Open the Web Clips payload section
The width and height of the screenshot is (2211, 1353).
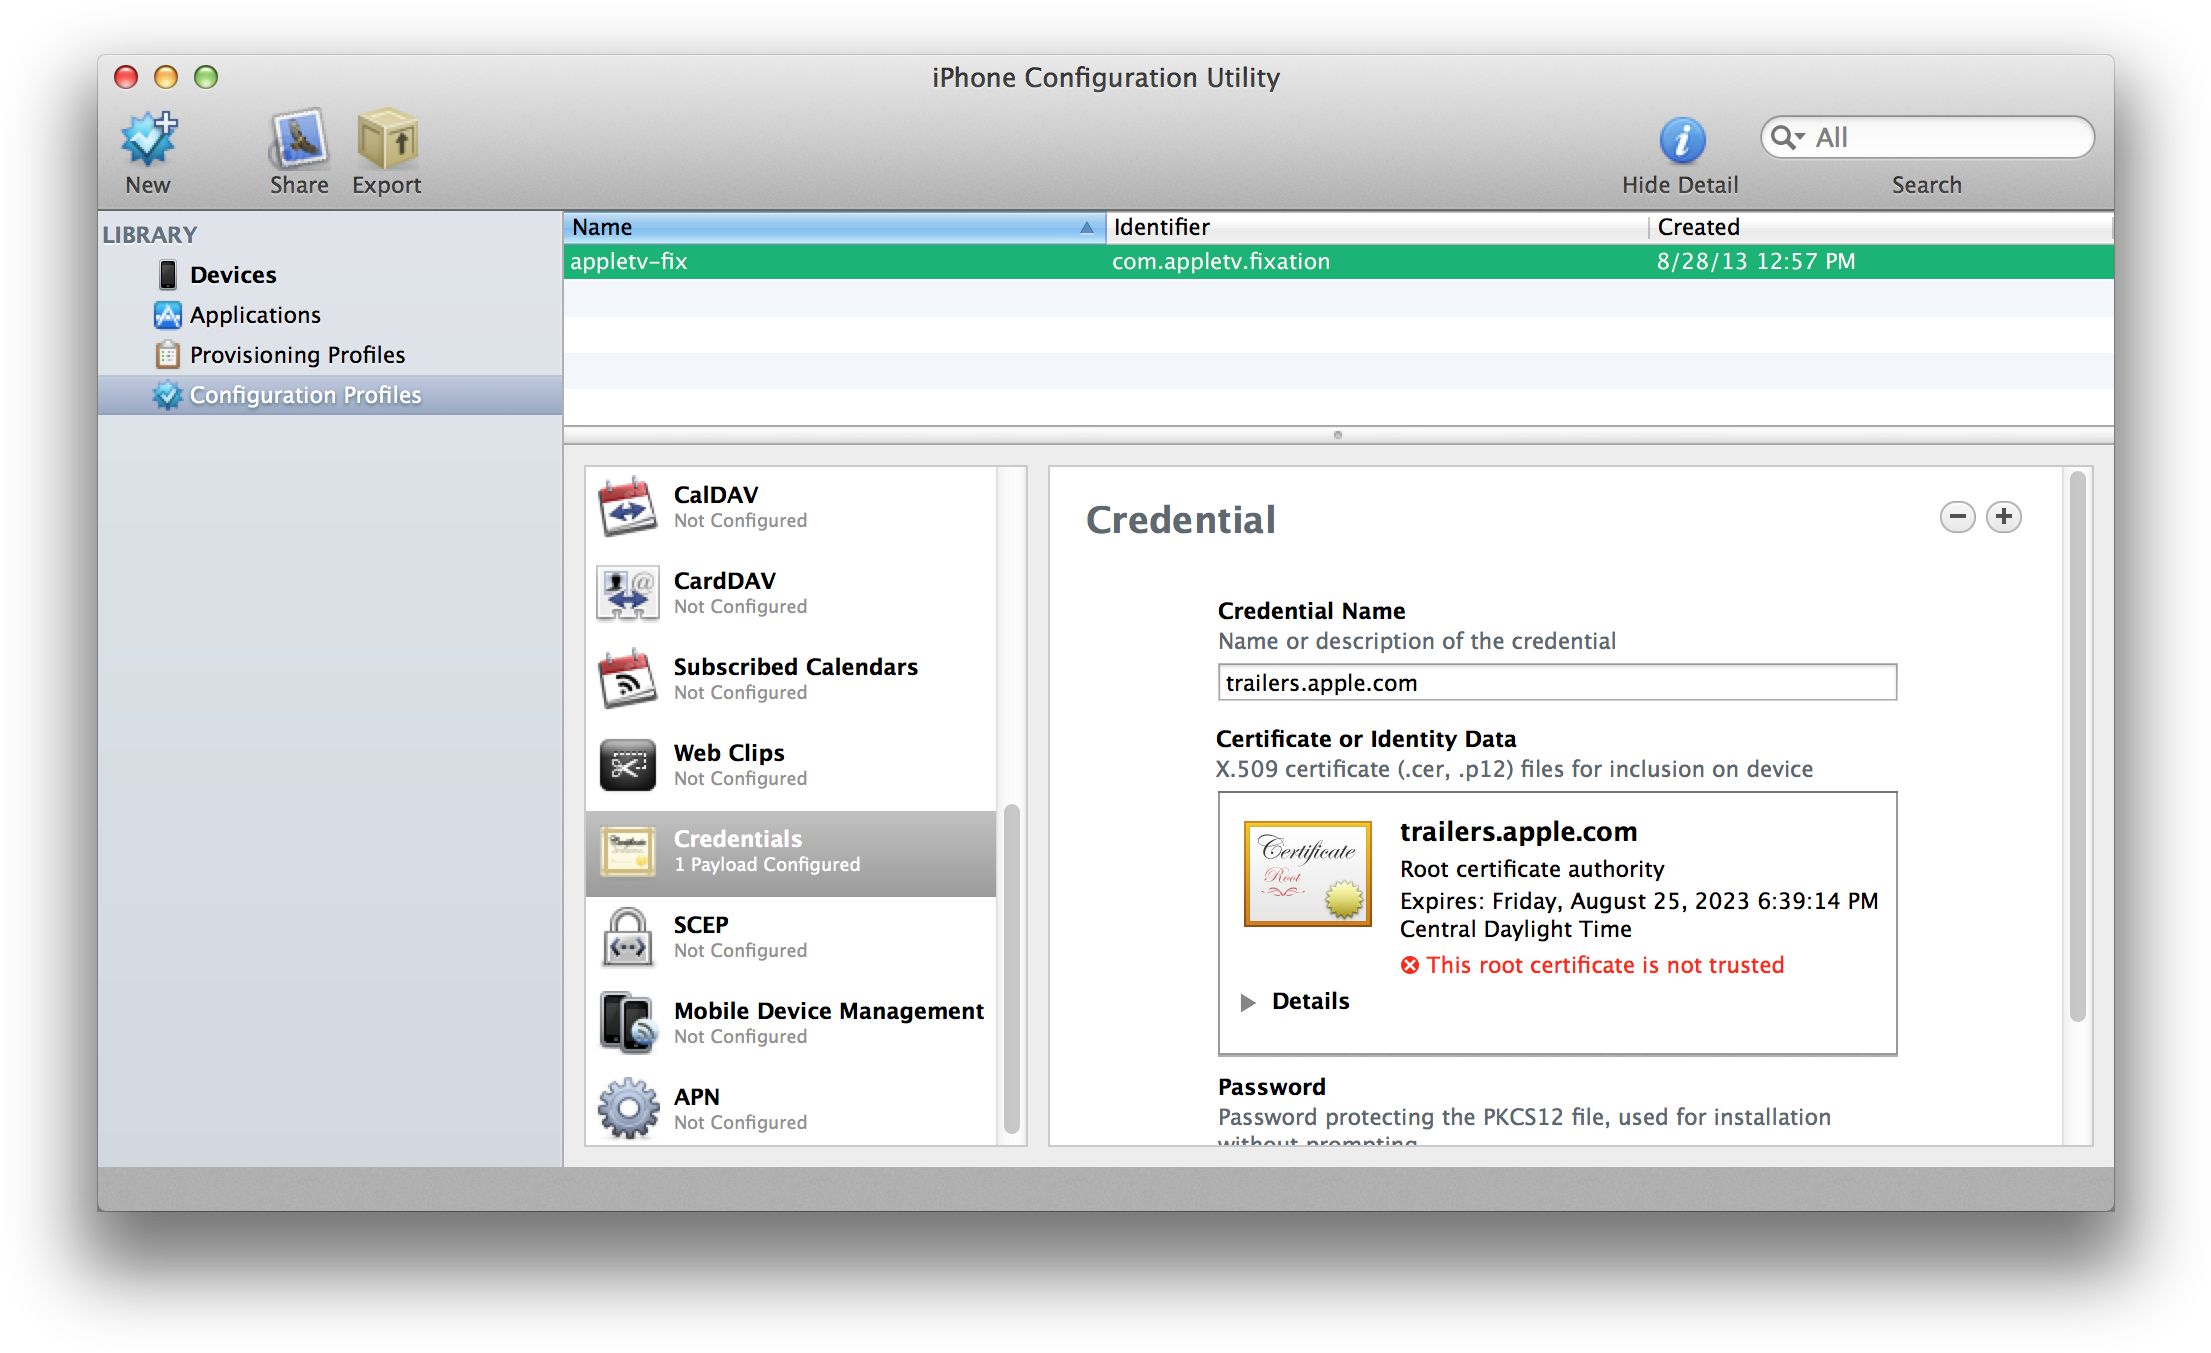coord(791,765)
